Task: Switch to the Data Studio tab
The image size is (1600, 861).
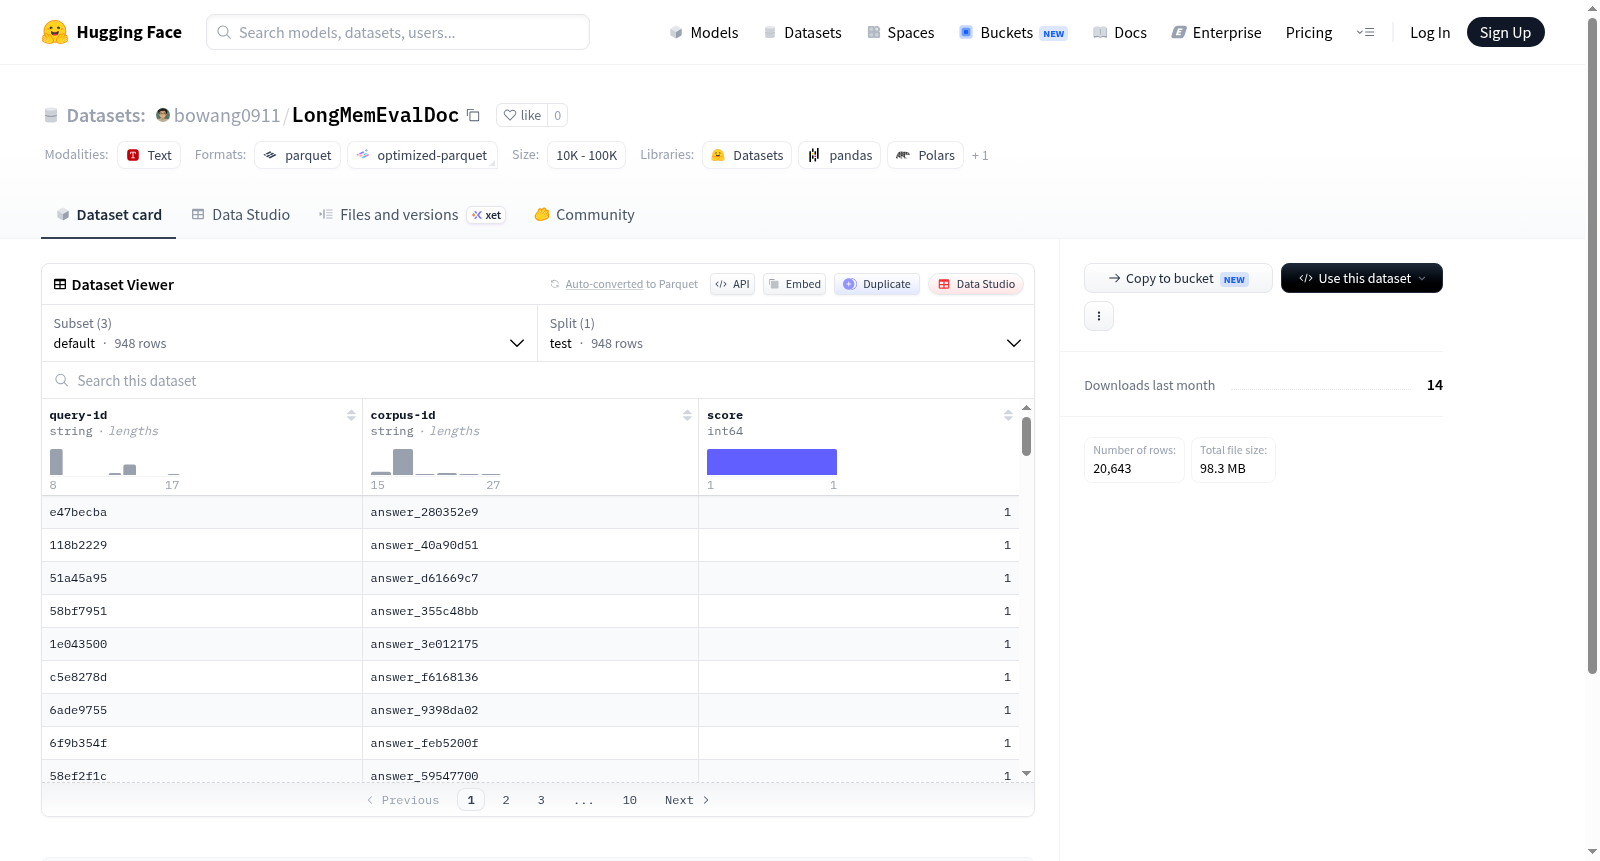Action: tap(241, 214)
